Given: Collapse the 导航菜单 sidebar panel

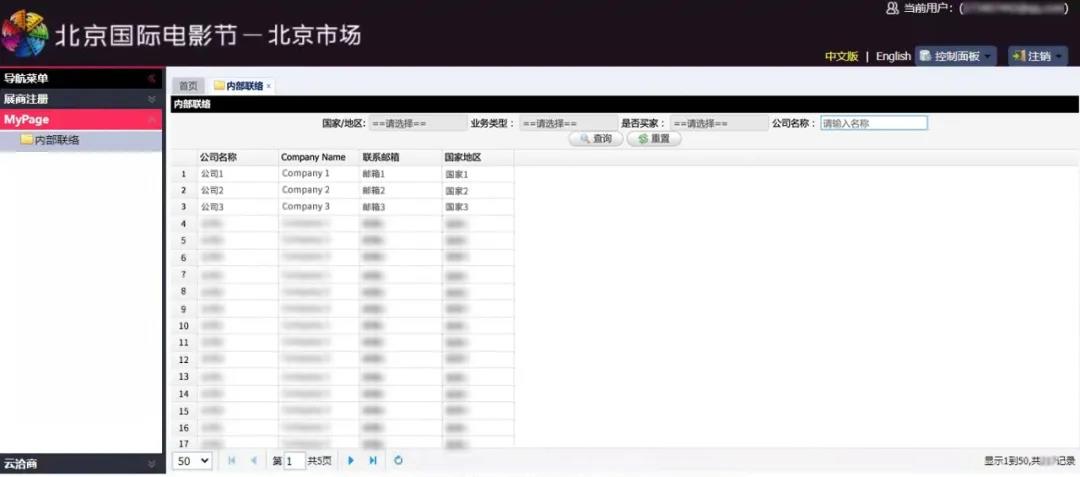Looking at the screenshot, I should click(152, 78).
